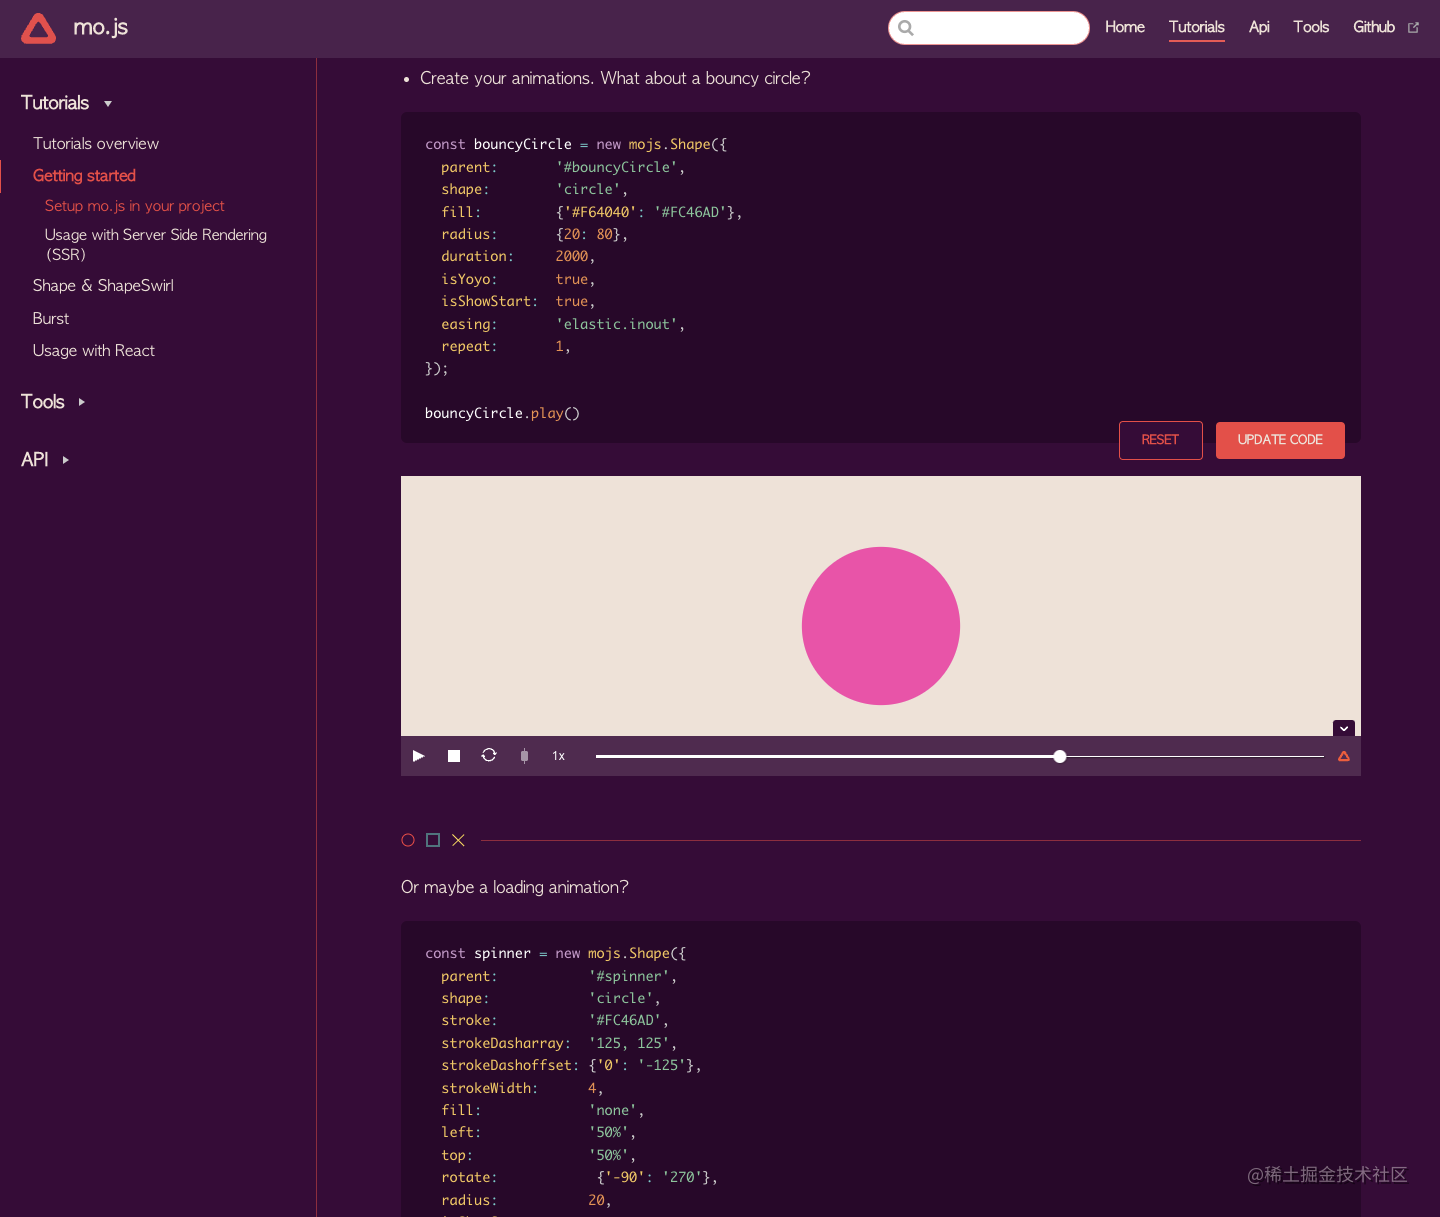
Task: Click the '#spinner' parent value in code
Action: 629,977
